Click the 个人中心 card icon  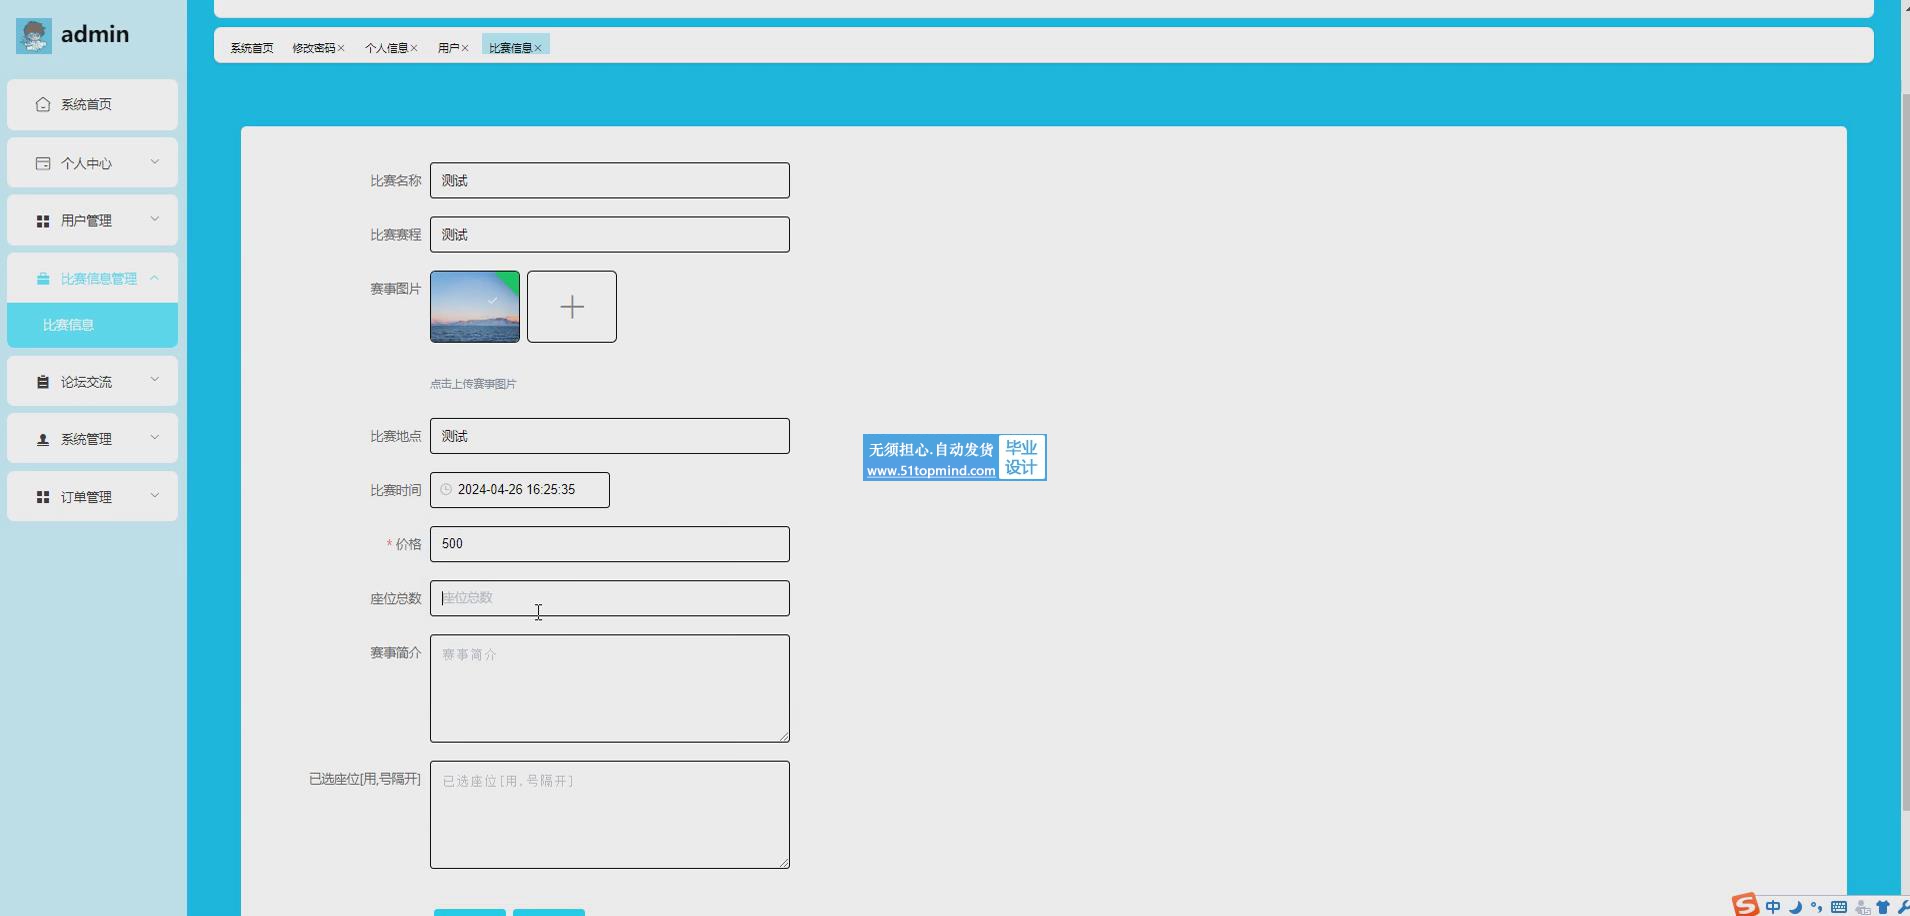tap(43, 163)
